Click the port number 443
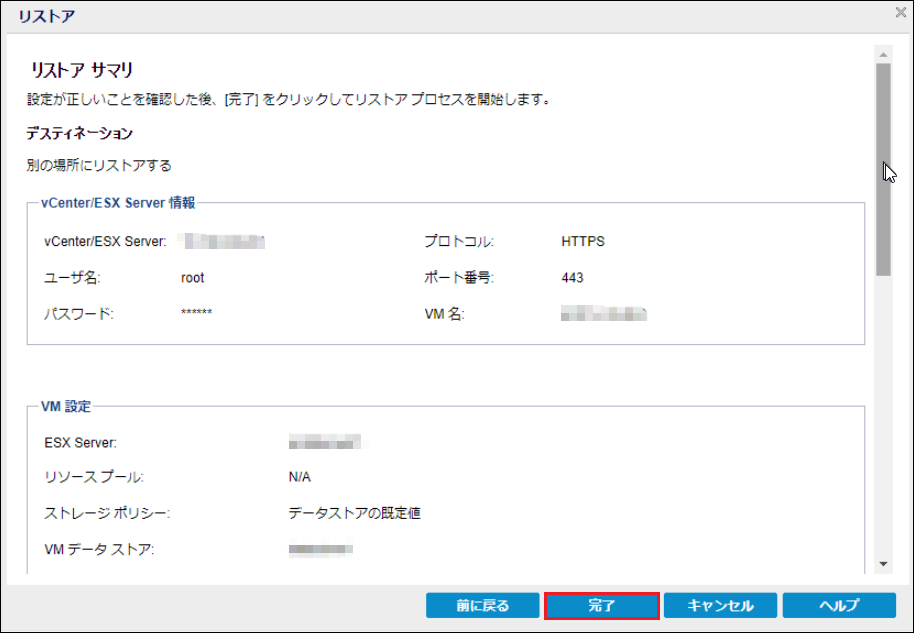The height and width of the screenshot is (633, 914). point(572,278)
